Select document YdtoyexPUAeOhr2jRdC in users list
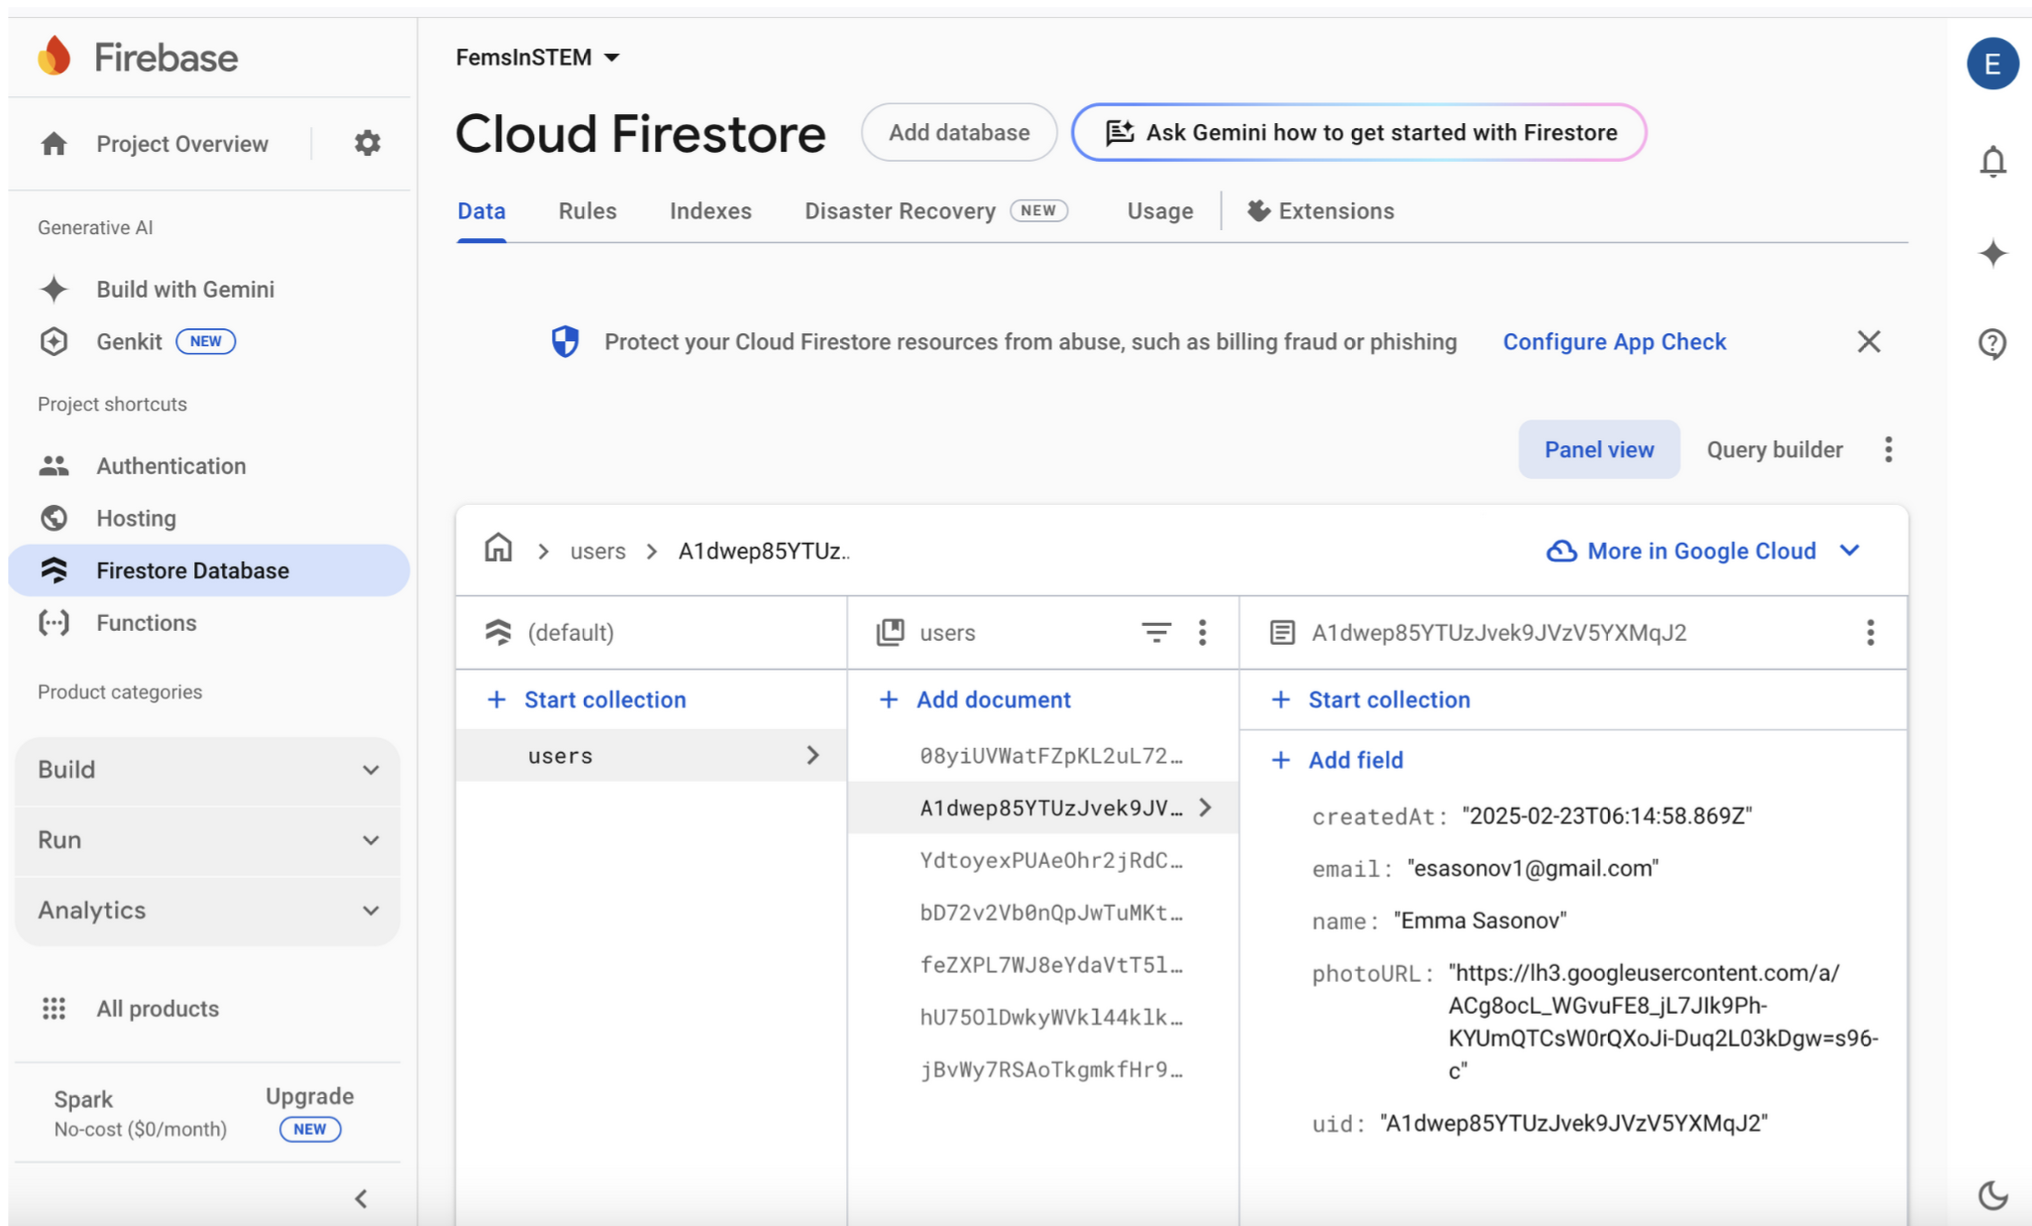Screen dimensions: 2032x1226 pyautogui.click(x=1050, y=860)
